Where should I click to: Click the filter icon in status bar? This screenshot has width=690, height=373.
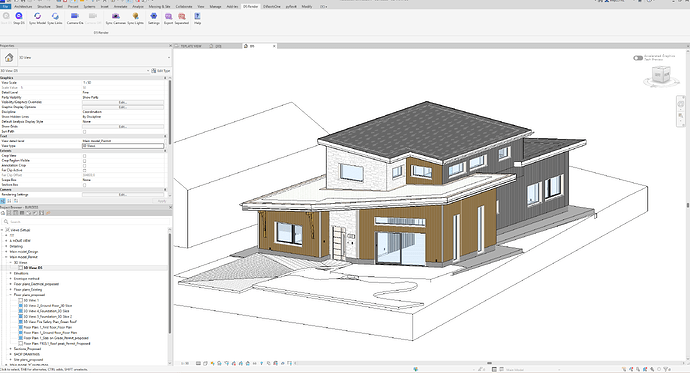click(666, 369)
